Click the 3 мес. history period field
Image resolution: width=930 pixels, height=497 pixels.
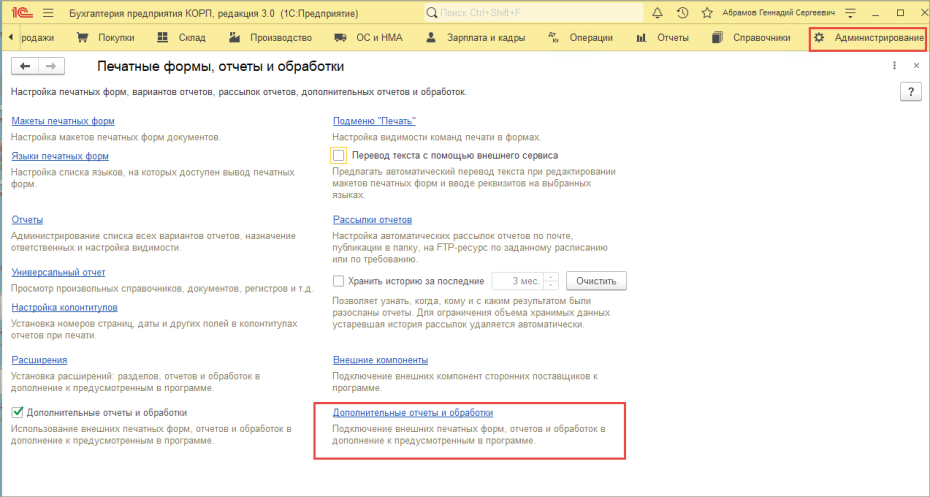coord(518,281)
